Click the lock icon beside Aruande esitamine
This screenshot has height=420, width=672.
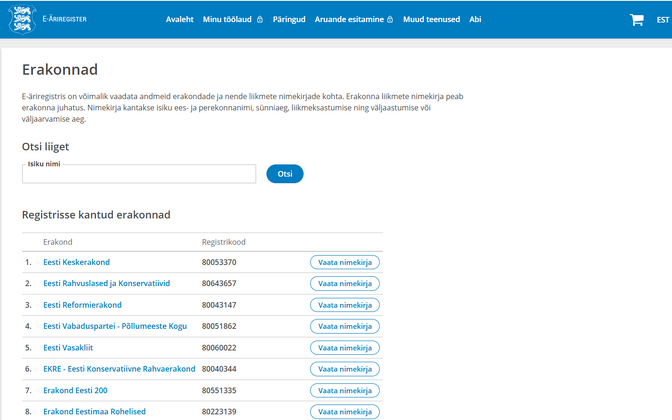390,20
